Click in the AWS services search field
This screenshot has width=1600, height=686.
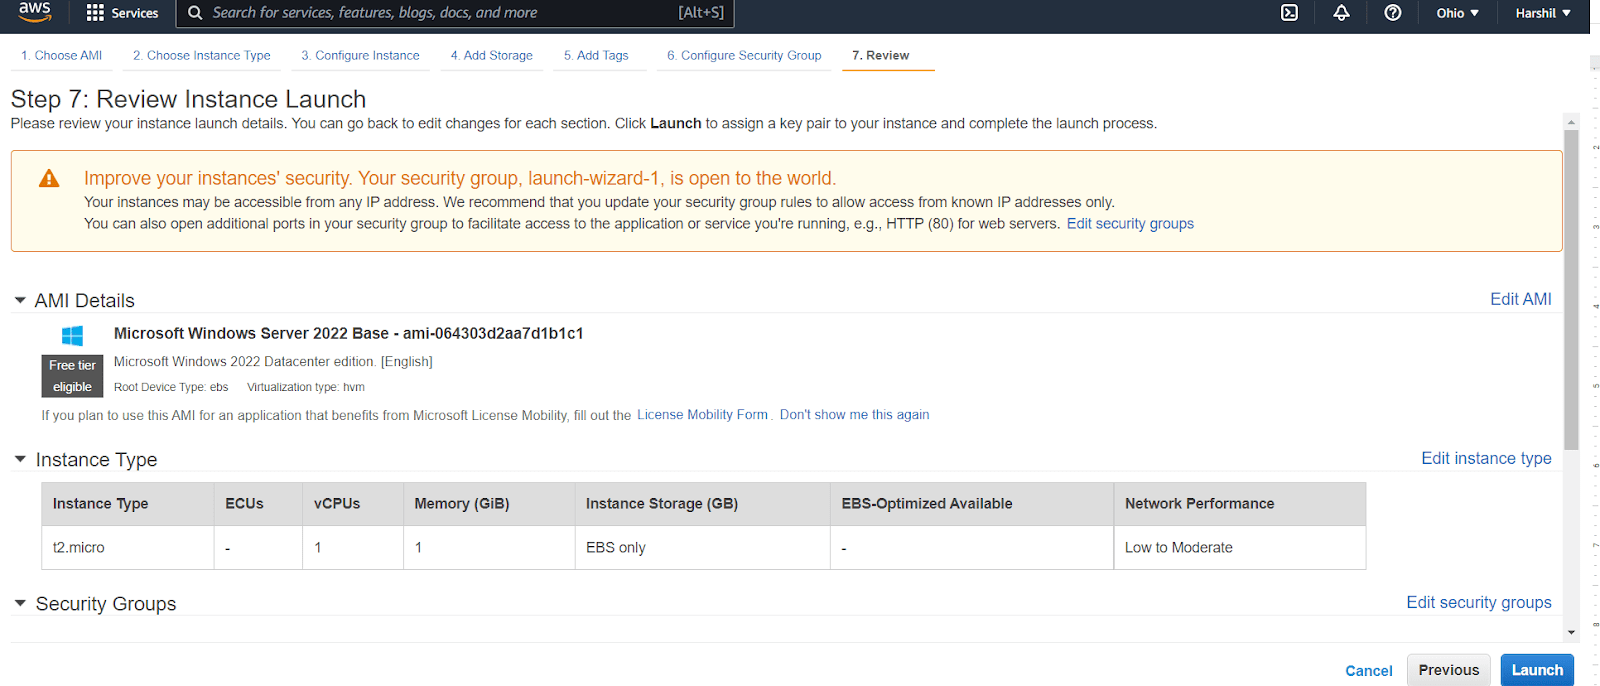pos(440,13)
